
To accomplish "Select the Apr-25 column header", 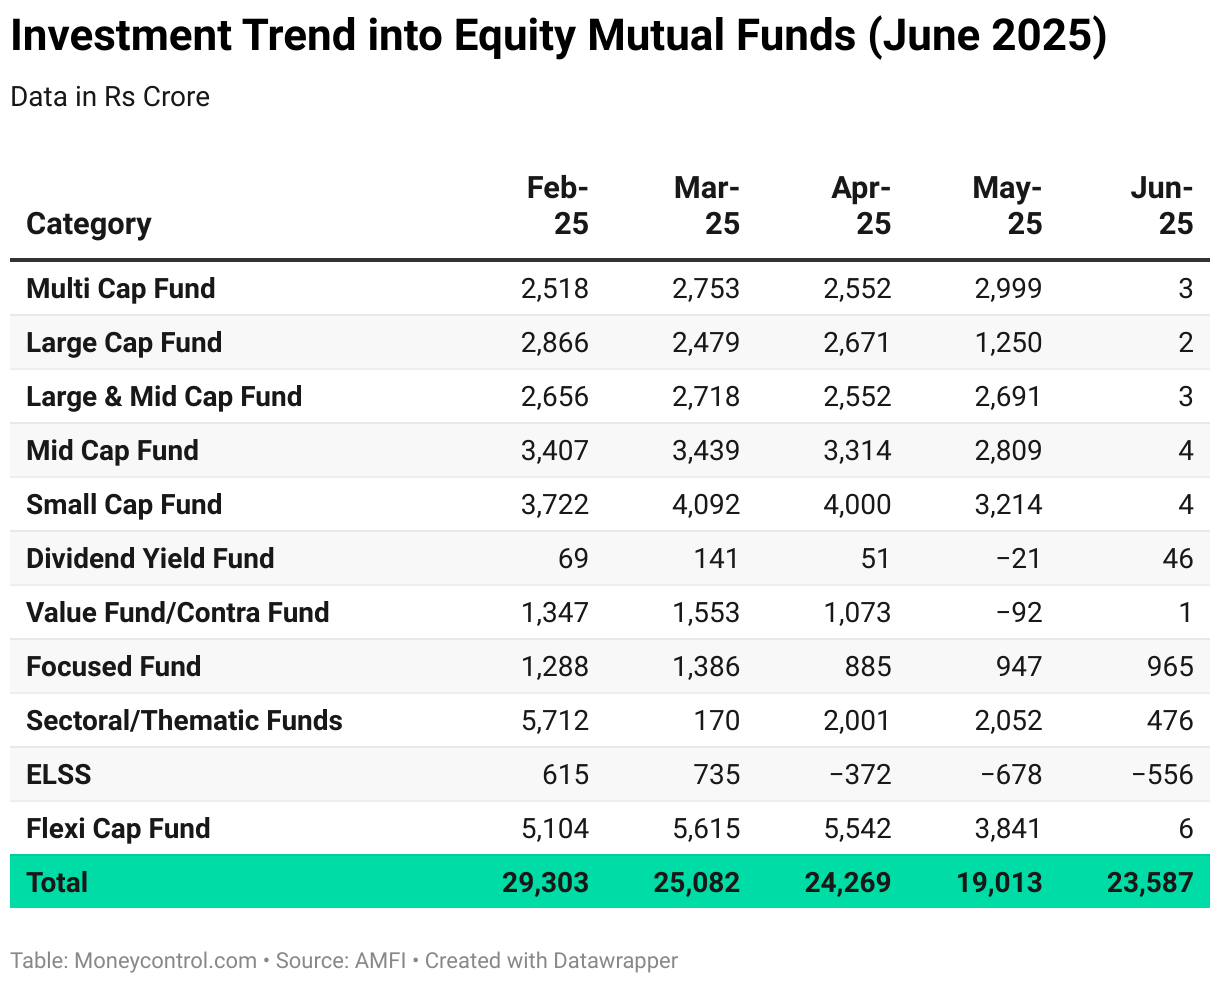I will coord(861,205).
